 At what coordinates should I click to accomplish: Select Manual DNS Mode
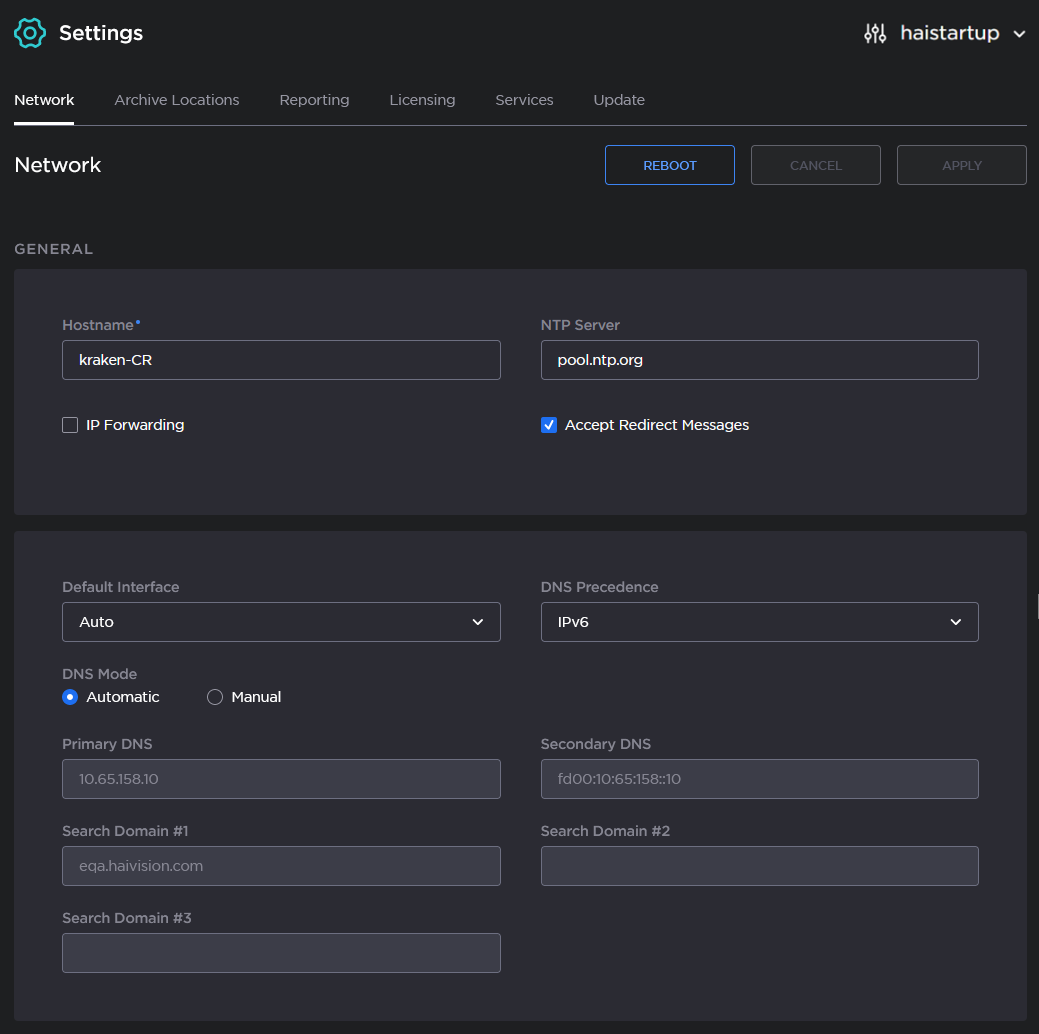pos(215,696)
